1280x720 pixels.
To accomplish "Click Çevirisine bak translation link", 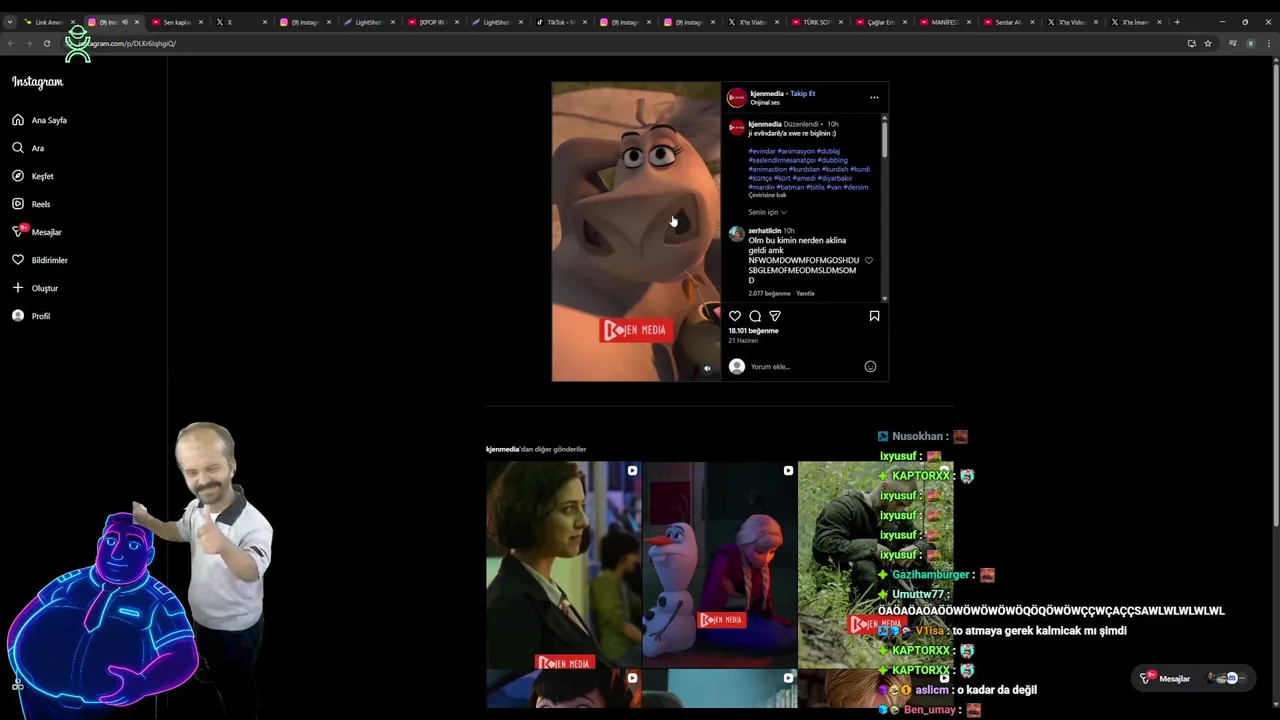I will (x=768, y=196).
